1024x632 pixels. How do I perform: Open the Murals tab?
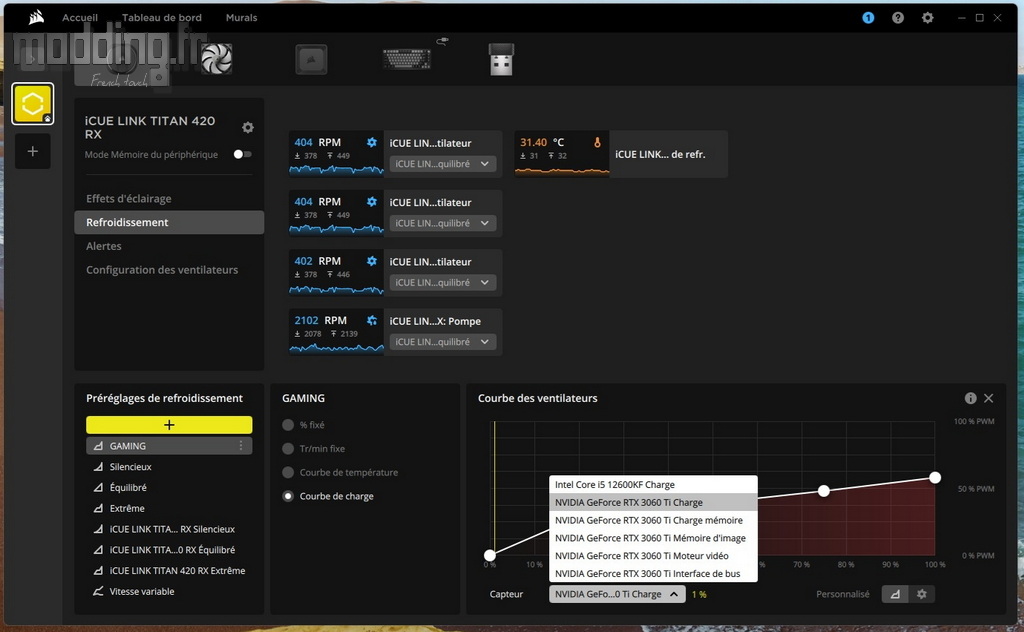pyautogui.click(x=242, y=18)
